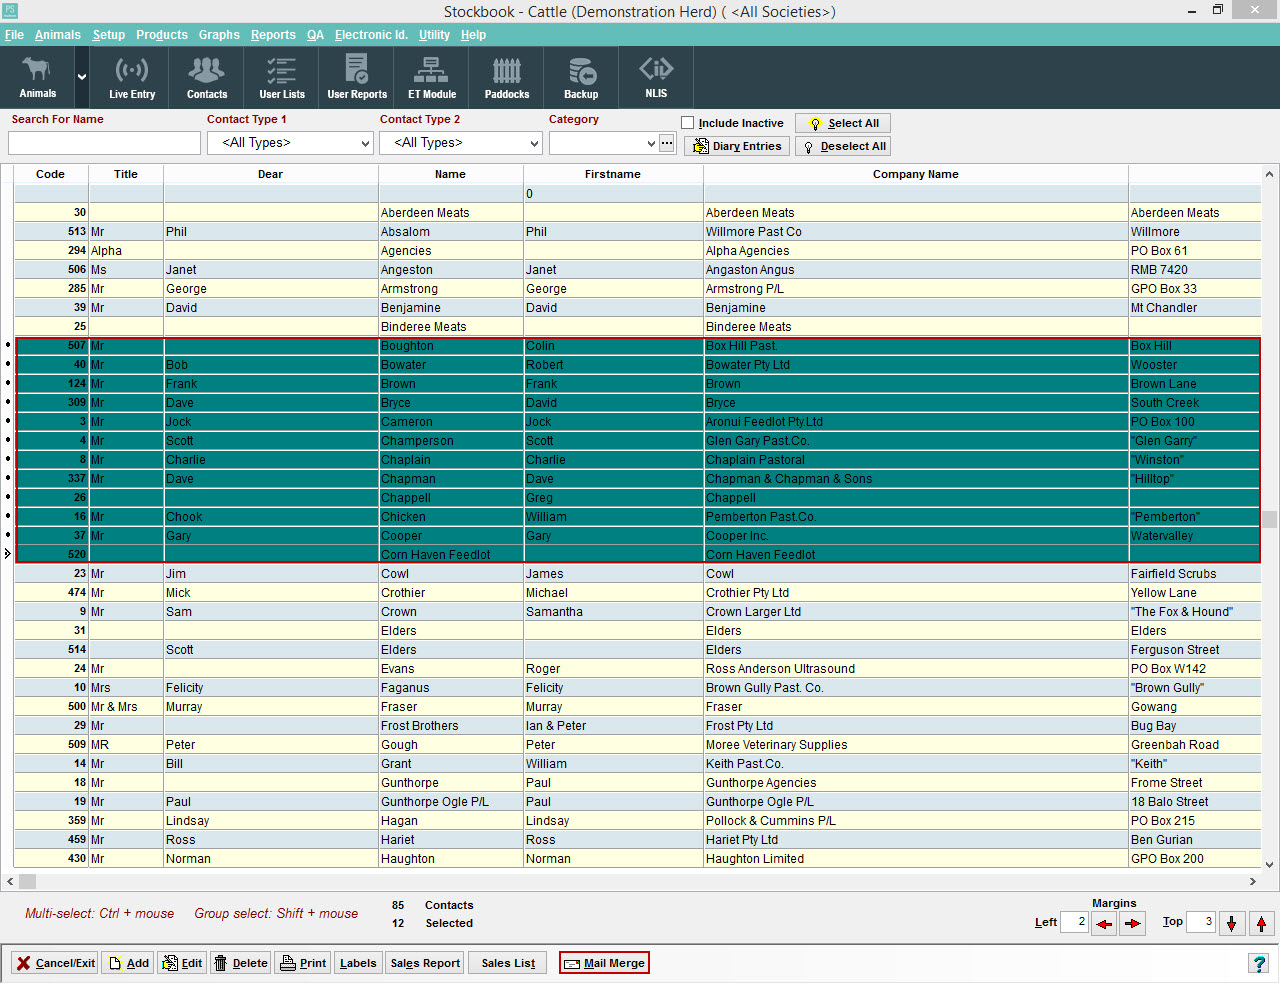This screenshot has height=984, width=1280.
Task: Open the ET Module toolbar icon
Action: point(432,77)
